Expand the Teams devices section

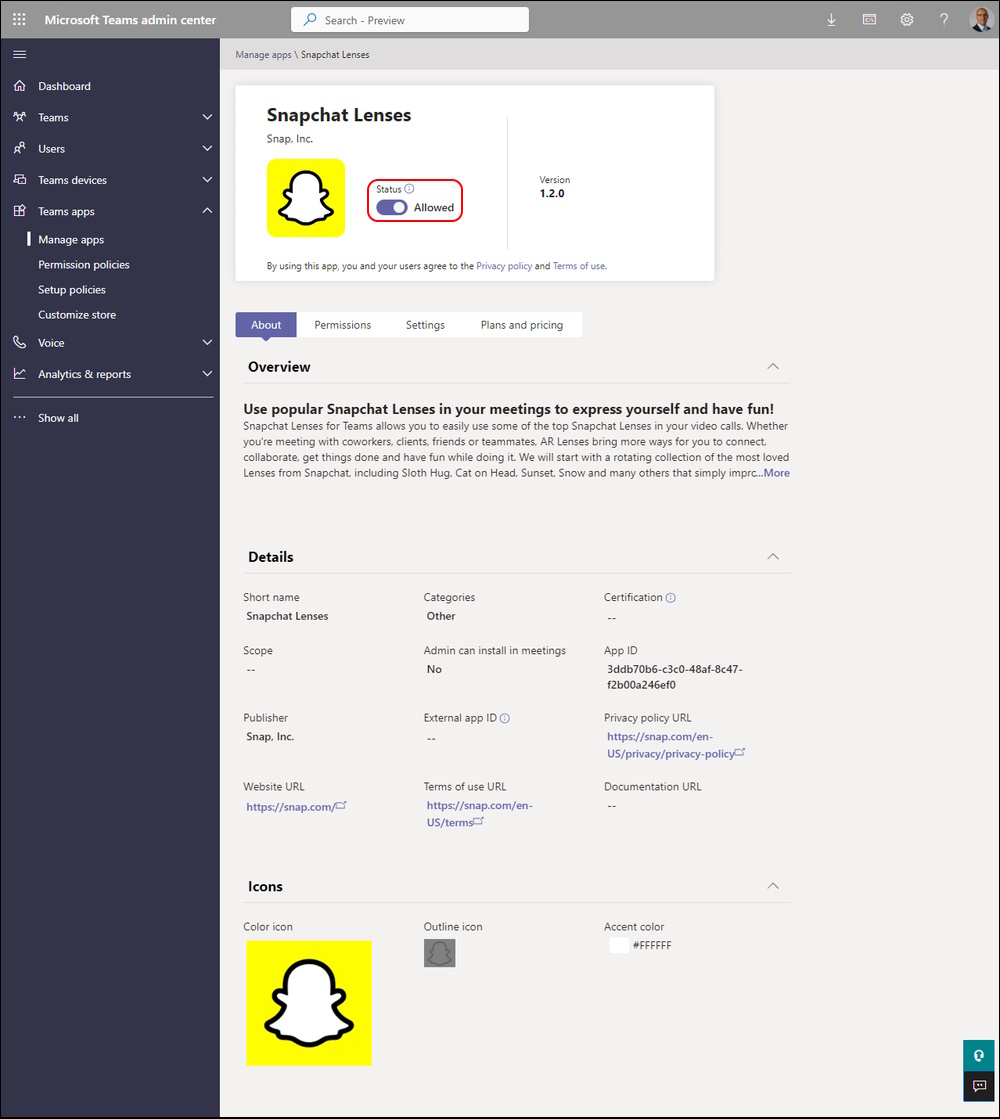[207, 180]
